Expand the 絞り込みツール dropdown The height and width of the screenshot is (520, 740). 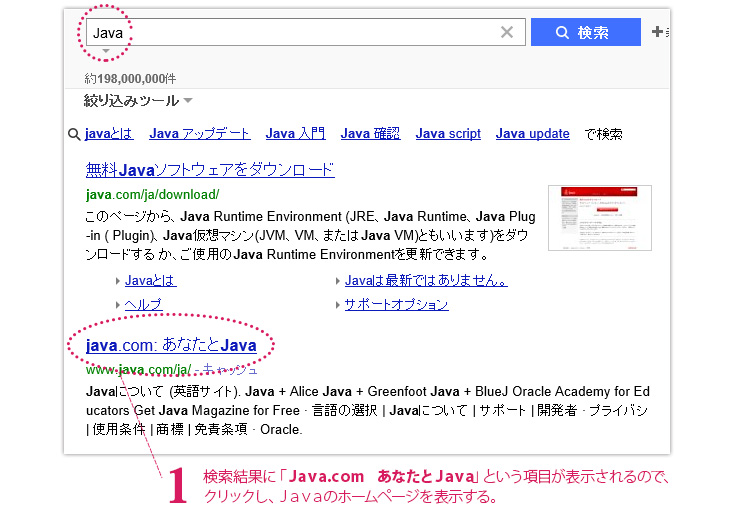coord(138,101)
